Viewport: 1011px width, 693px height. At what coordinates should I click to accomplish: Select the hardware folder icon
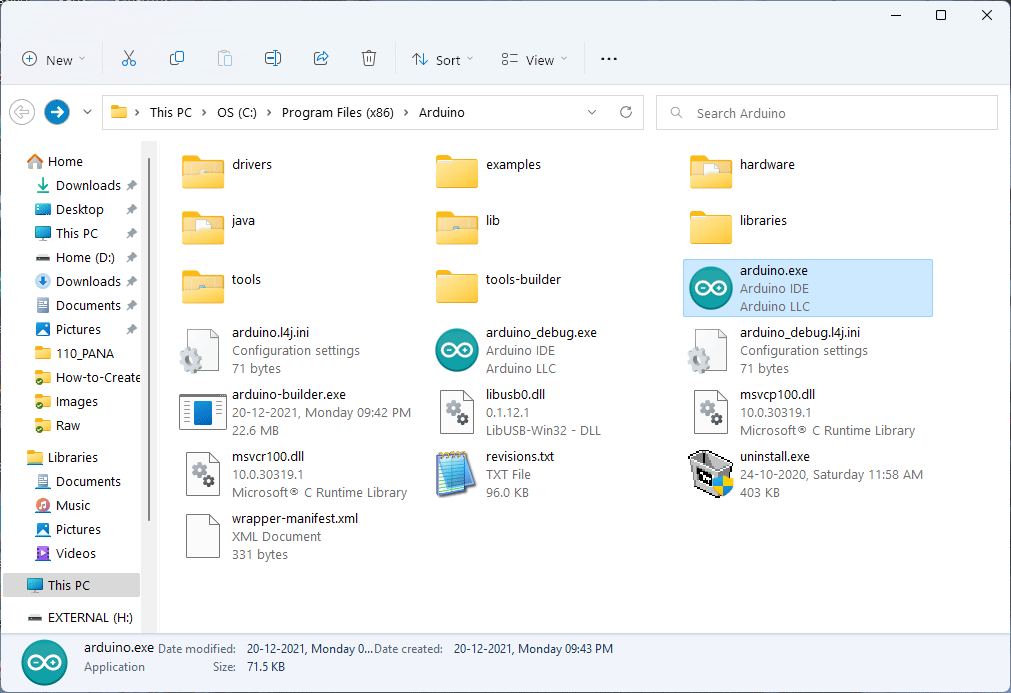[x=711, y=171]
